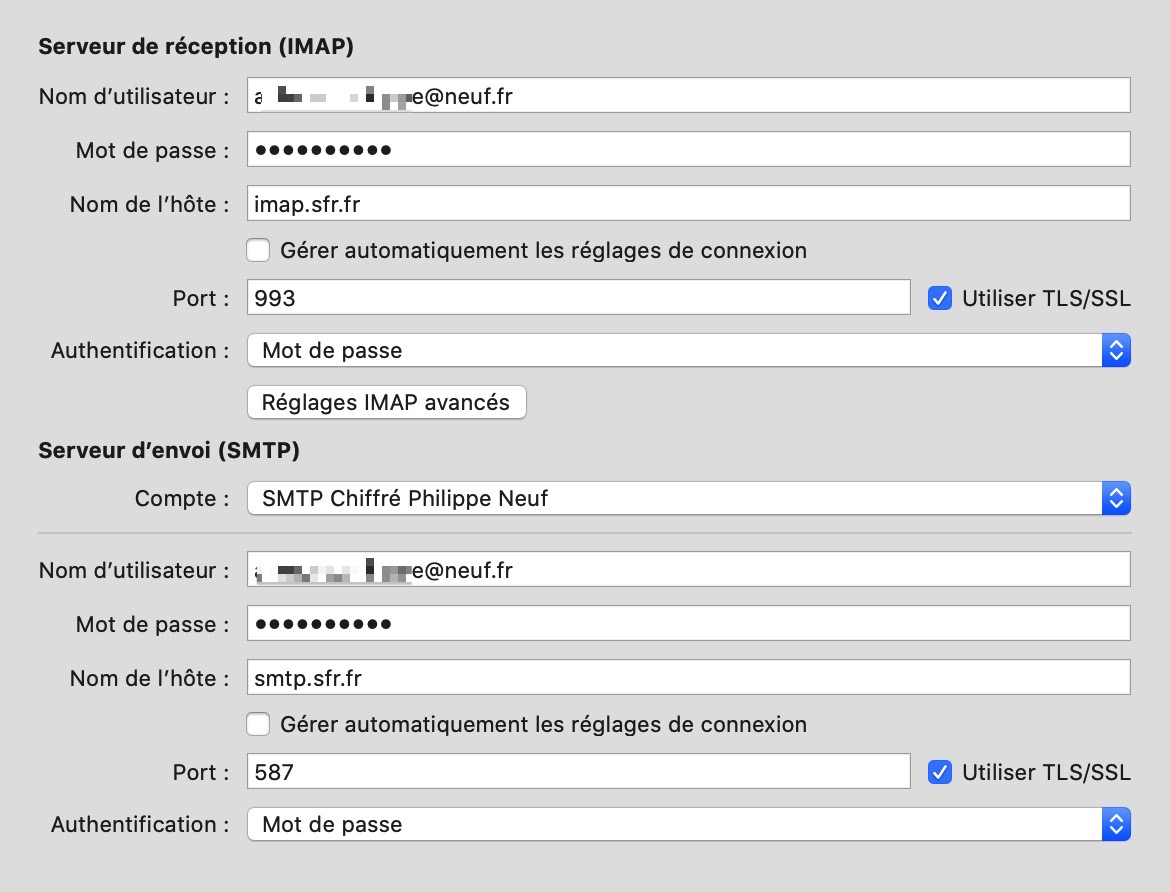Enable automatic connection settings for SMTP server

(258, 724)
